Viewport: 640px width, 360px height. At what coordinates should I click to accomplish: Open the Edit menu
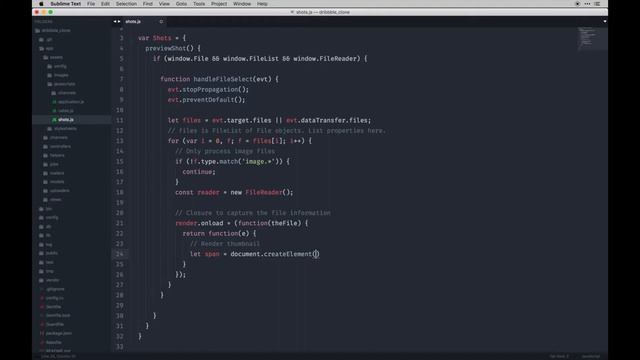pos(105,4)
